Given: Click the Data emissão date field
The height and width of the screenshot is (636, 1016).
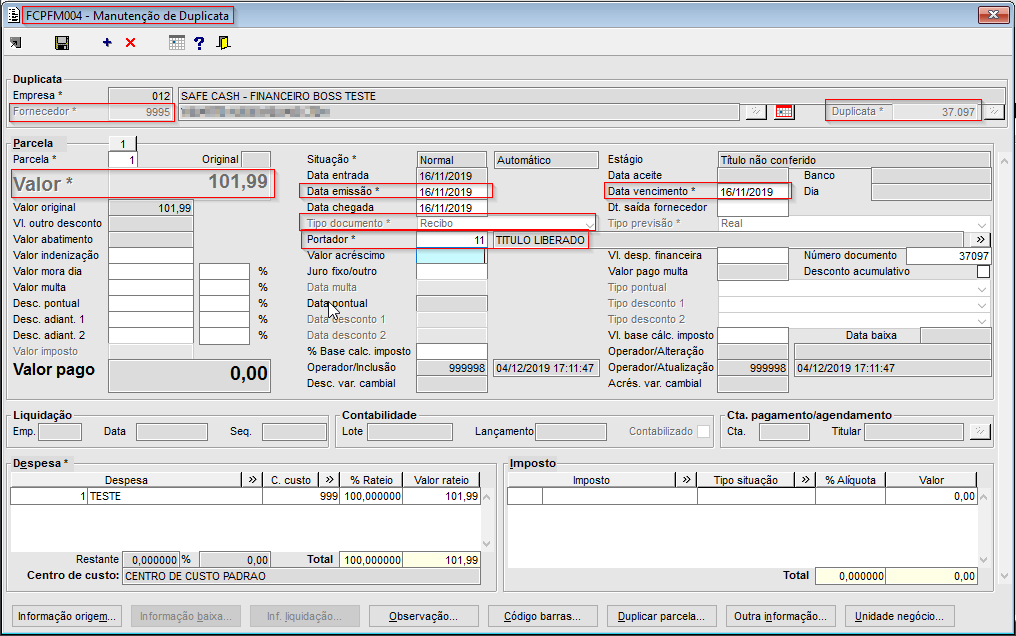Looking at the screenshot, I should (452, 192).
